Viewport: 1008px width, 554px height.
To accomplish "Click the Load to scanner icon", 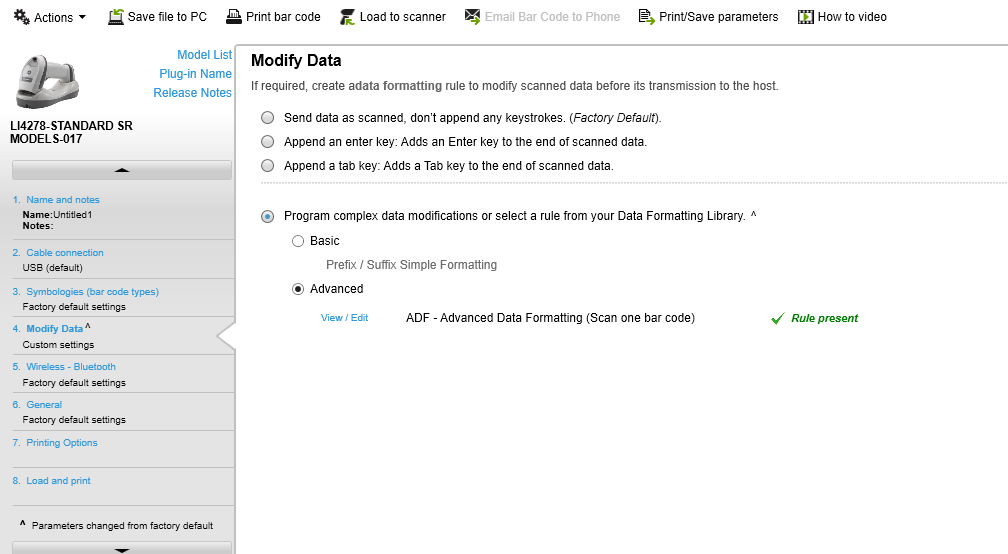I will click(x=347, y=17).
